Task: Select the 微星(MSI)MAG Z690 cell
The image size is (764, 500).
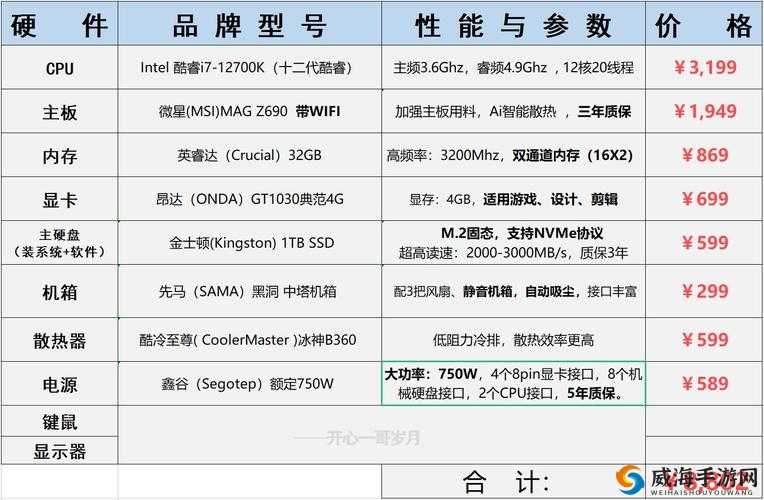Action: tap(249, 111)
